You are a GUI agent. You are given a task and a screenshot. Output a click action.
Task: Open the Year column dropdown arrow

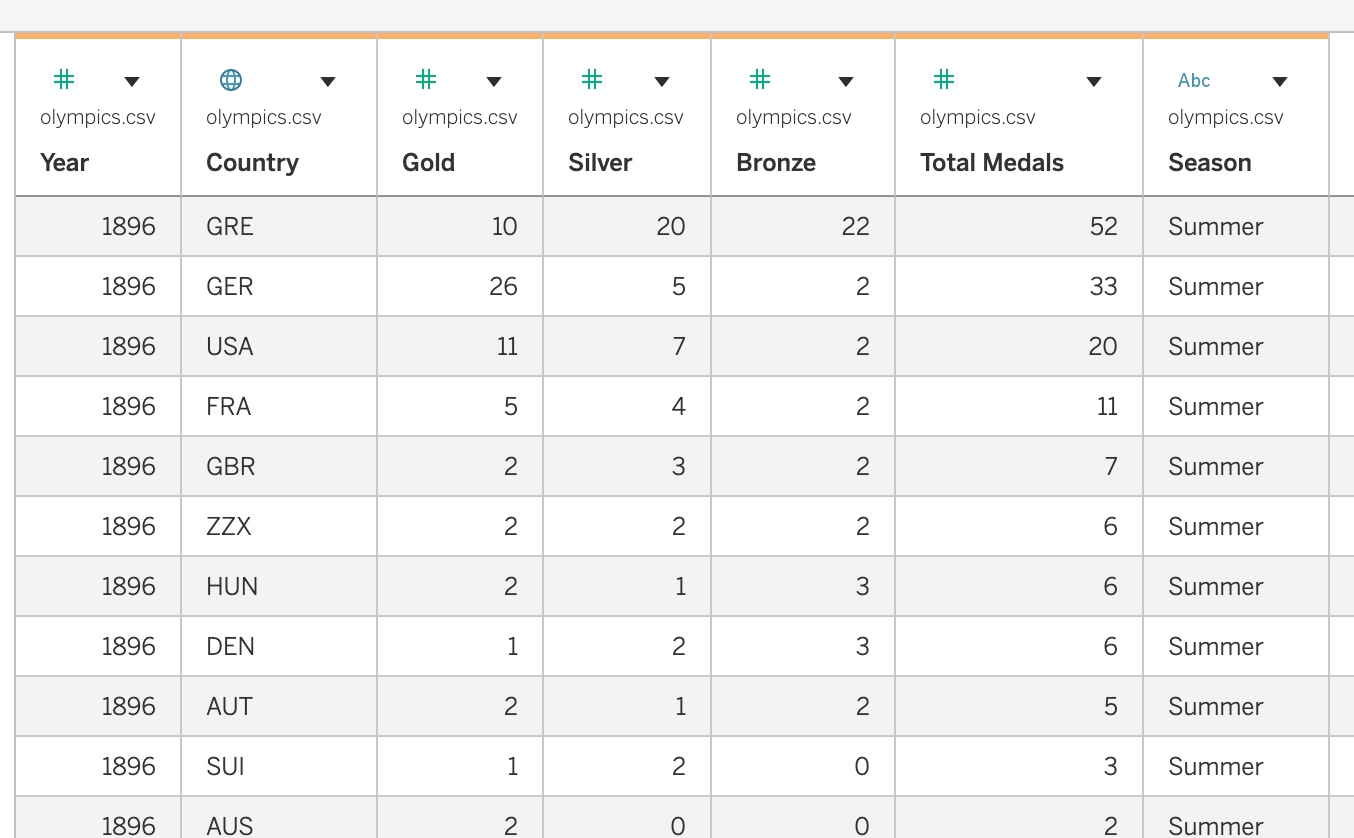click(x=131, y=82)
